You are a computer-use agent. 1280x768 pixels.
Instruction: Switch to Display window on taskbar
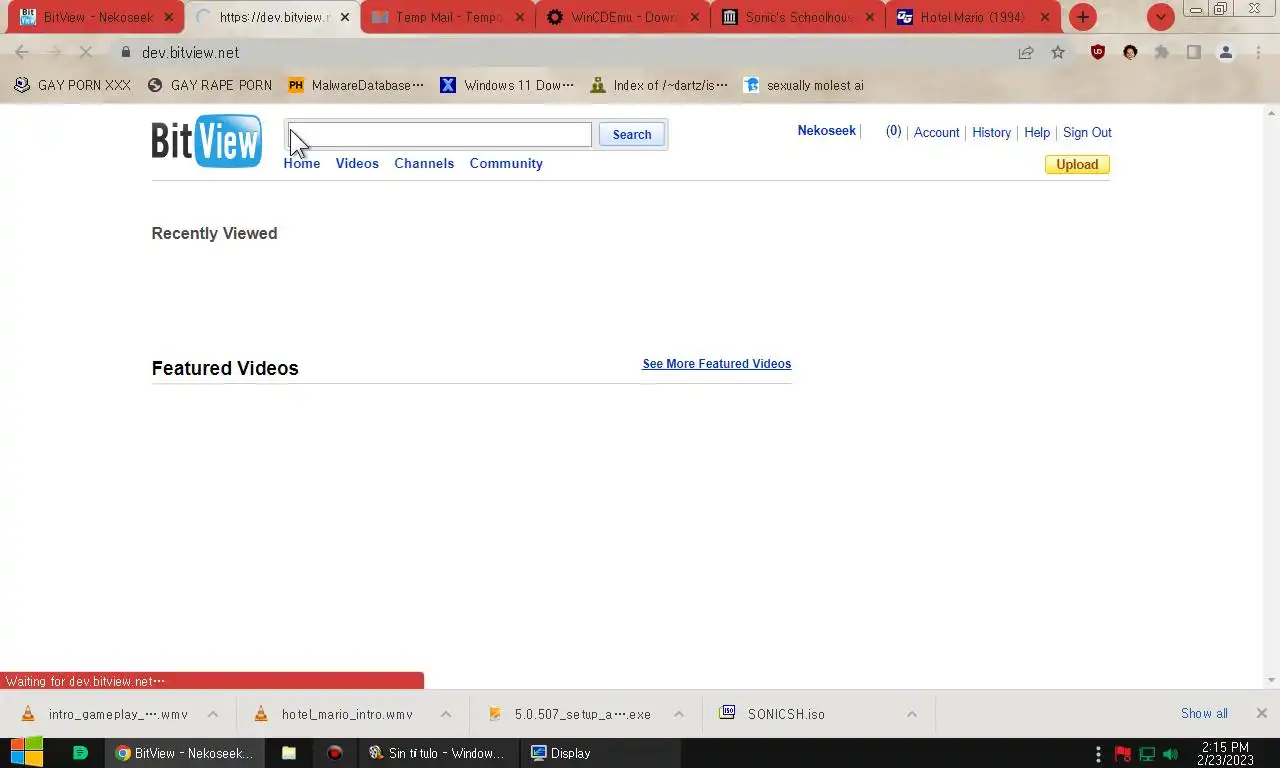click(x=600, y=753)
